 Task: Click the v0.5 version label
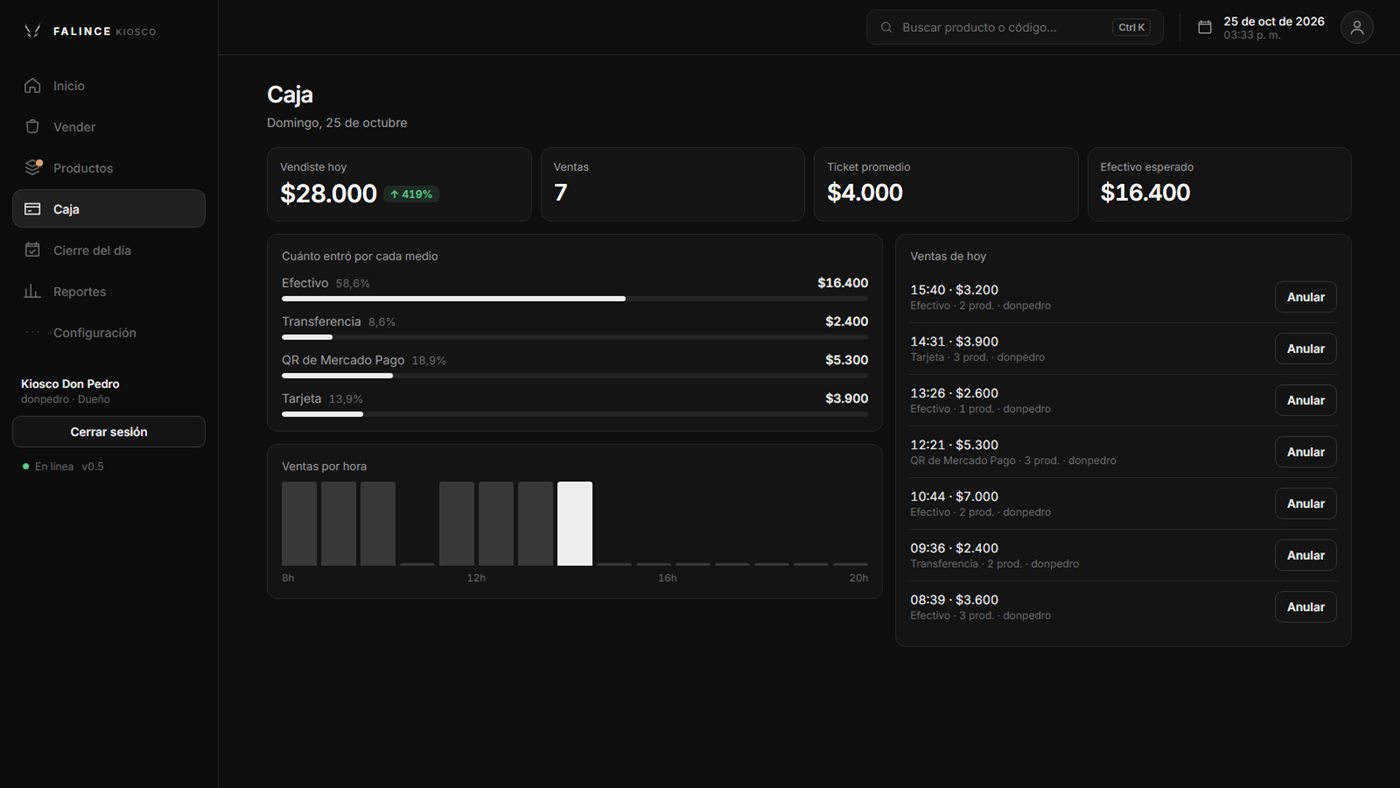point(93,466)
